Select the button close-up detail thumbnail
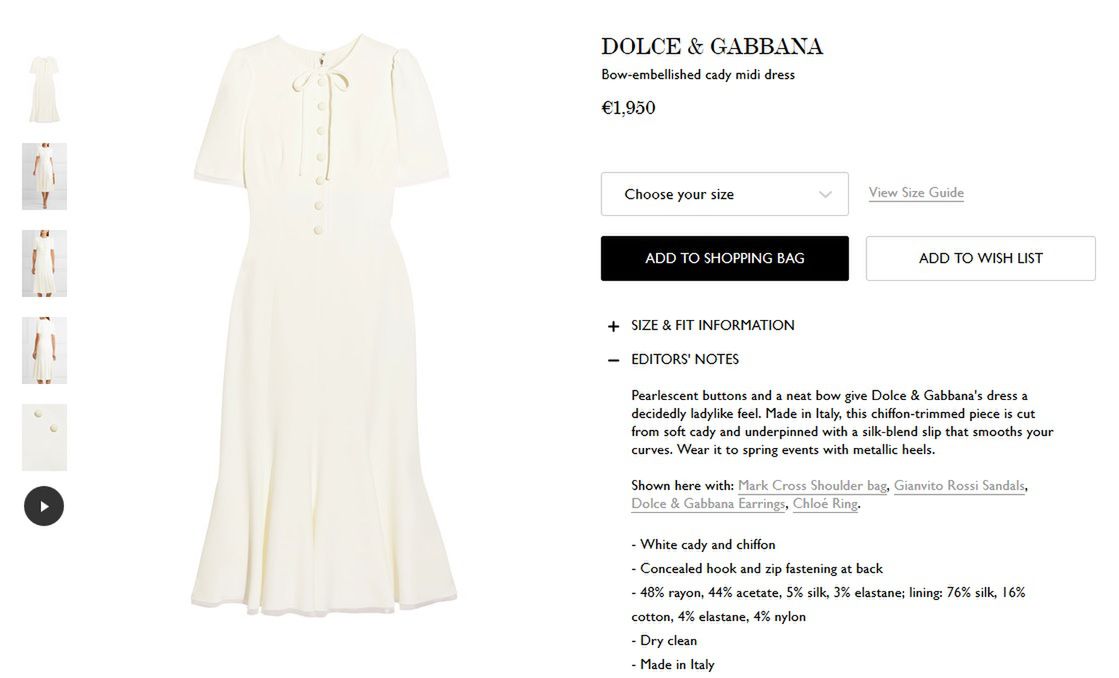The width and height of the screenshot is (1119, 678). [x=44, y=437]
